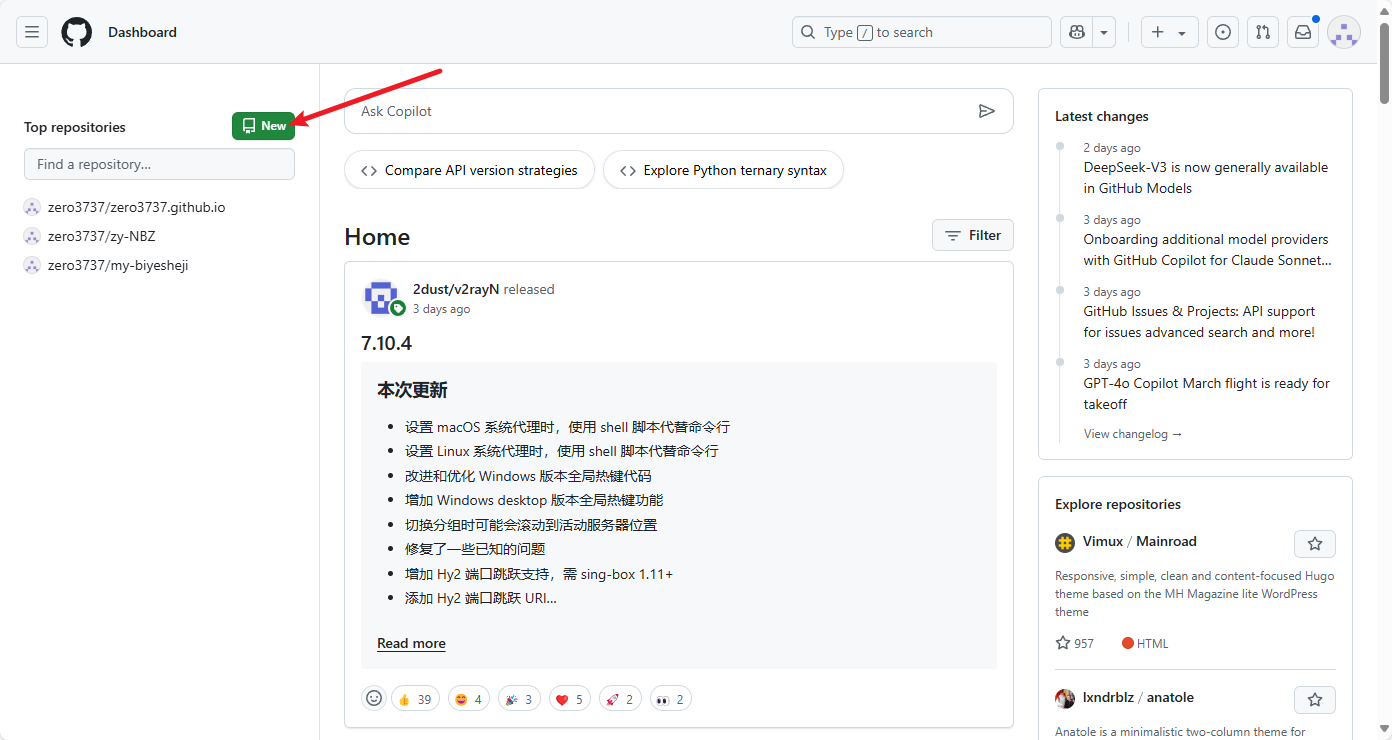Toggle the party popper reaction with 3
This screenshot has width=1392, height=740.
click(520, 699)
